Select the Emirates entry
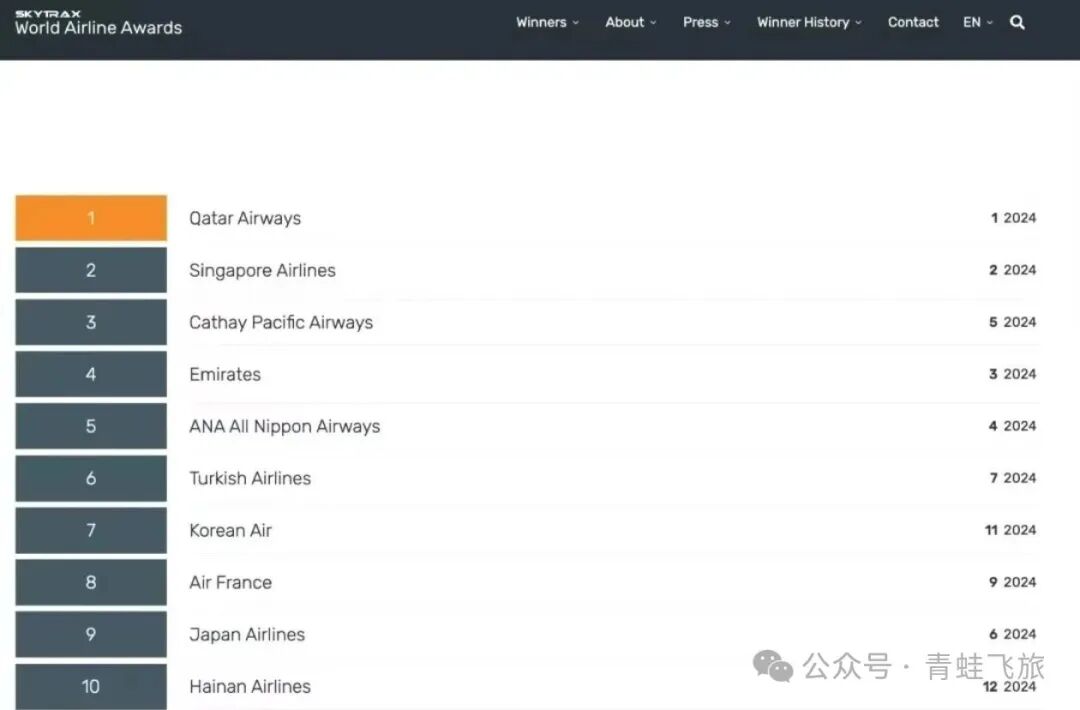 point(225,375)
